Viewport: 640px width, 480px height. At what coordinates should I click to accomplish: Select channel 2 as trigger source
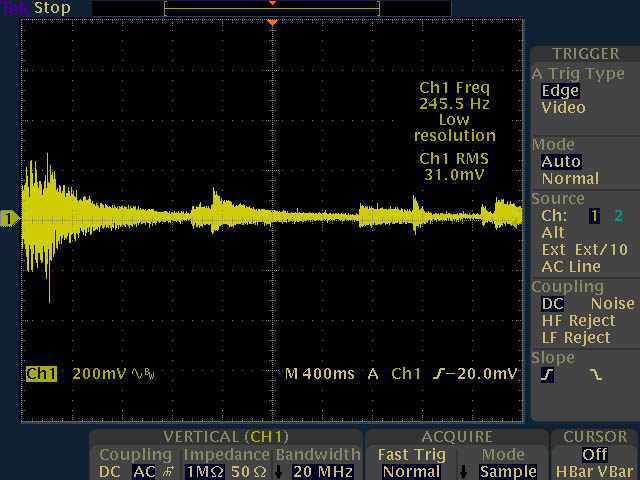click(x=617, y=216)
